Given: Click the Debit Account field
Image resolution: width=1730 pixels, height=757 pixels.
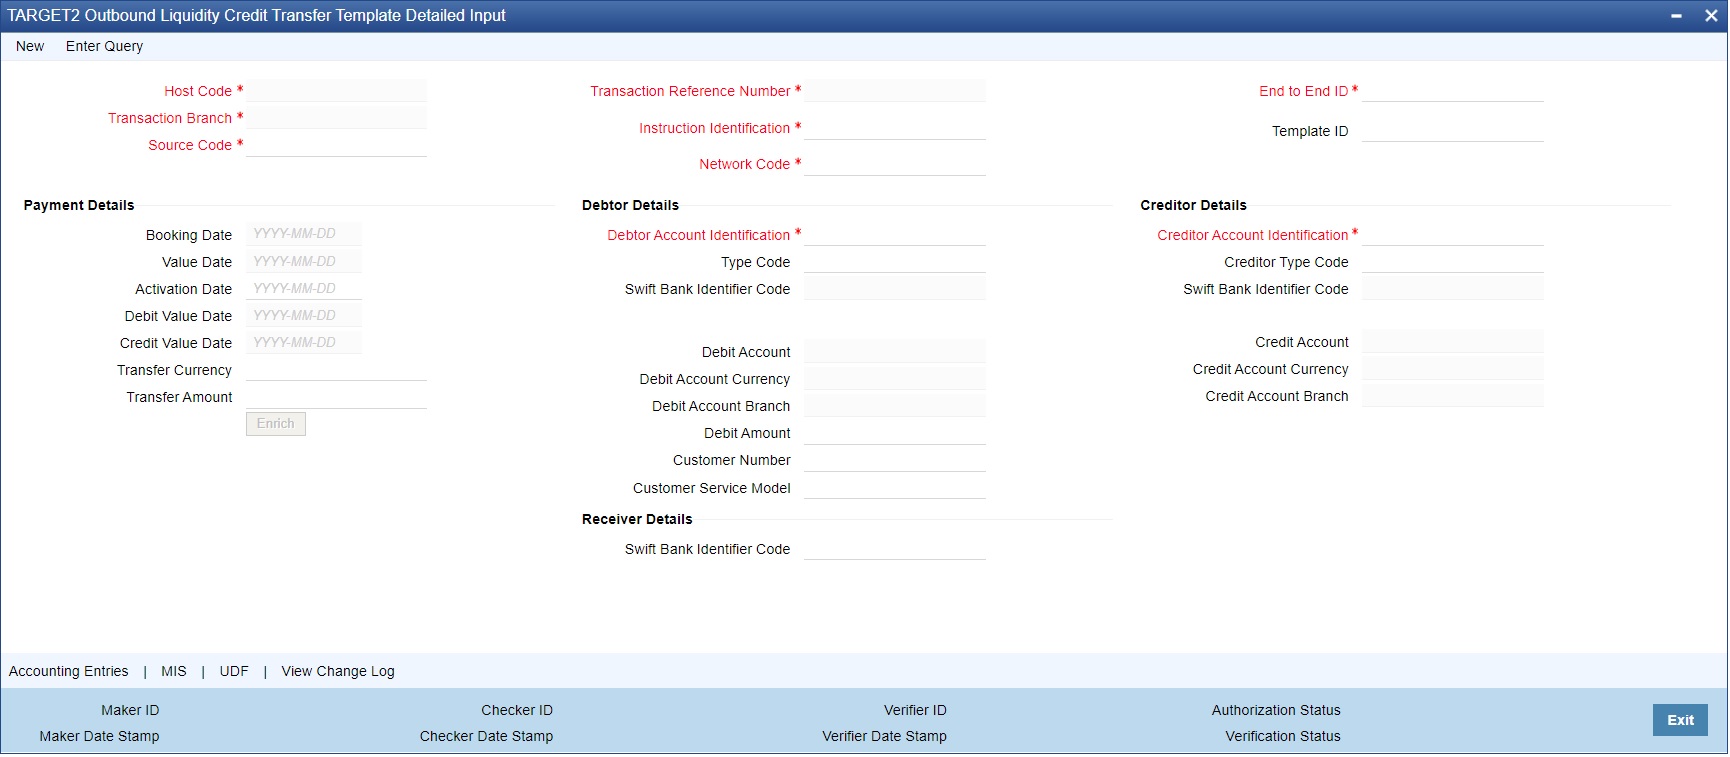Looking at the screenshot, I should pos(895,352).
